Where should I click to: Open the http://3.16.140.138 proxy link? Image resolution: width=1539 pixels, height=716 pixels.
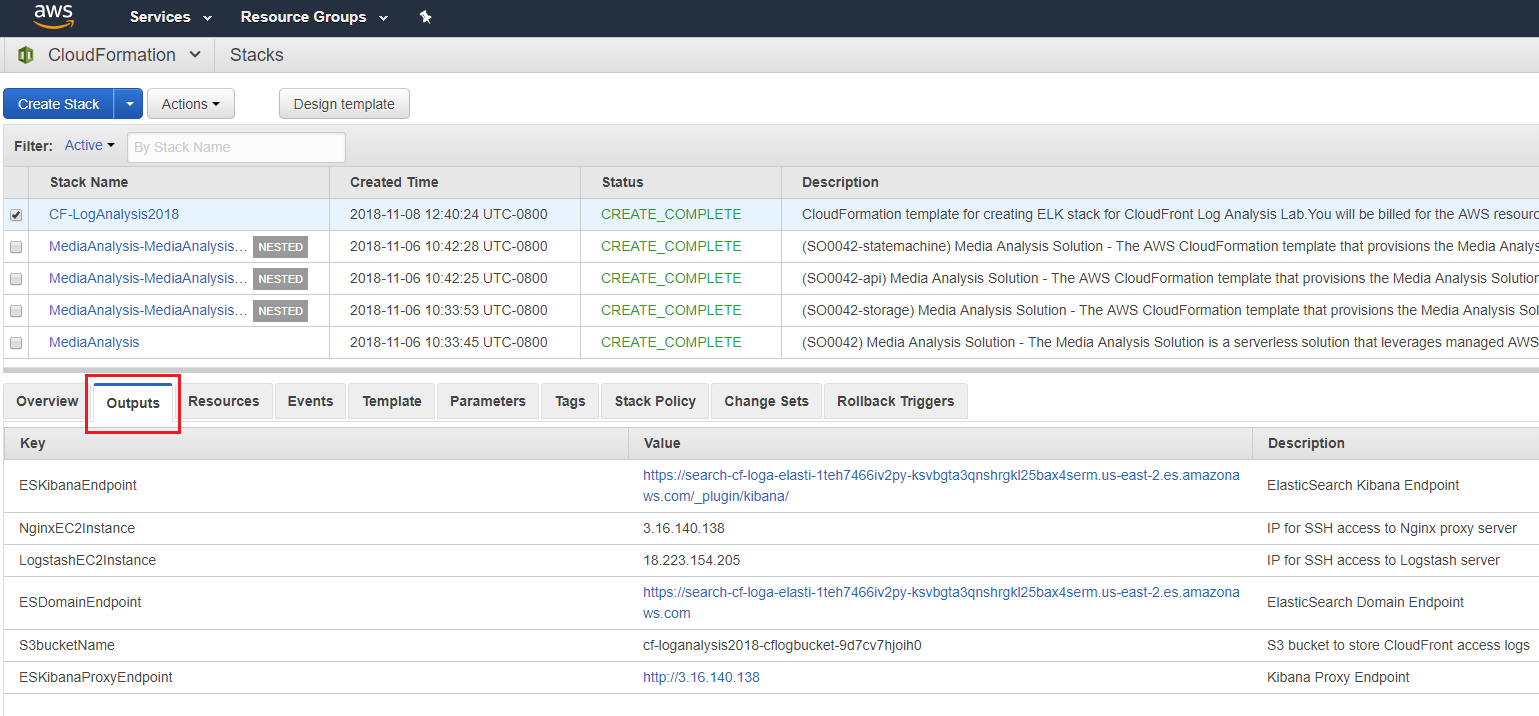[701, 677]
